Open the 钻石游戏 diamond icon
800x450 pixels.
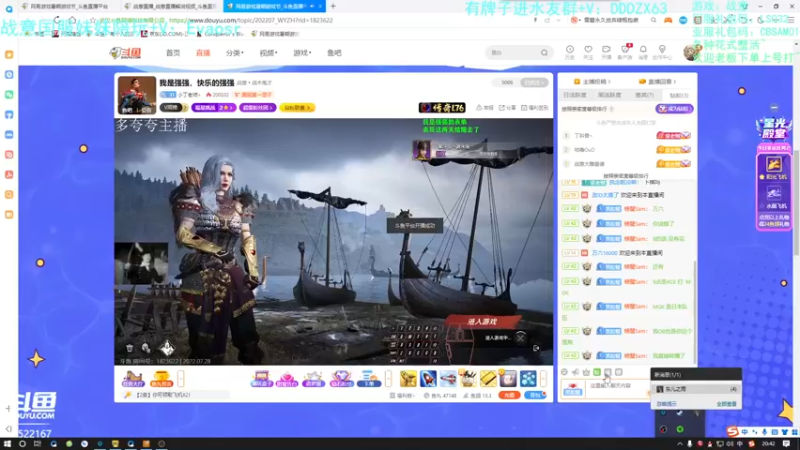[x=341, y=379]
